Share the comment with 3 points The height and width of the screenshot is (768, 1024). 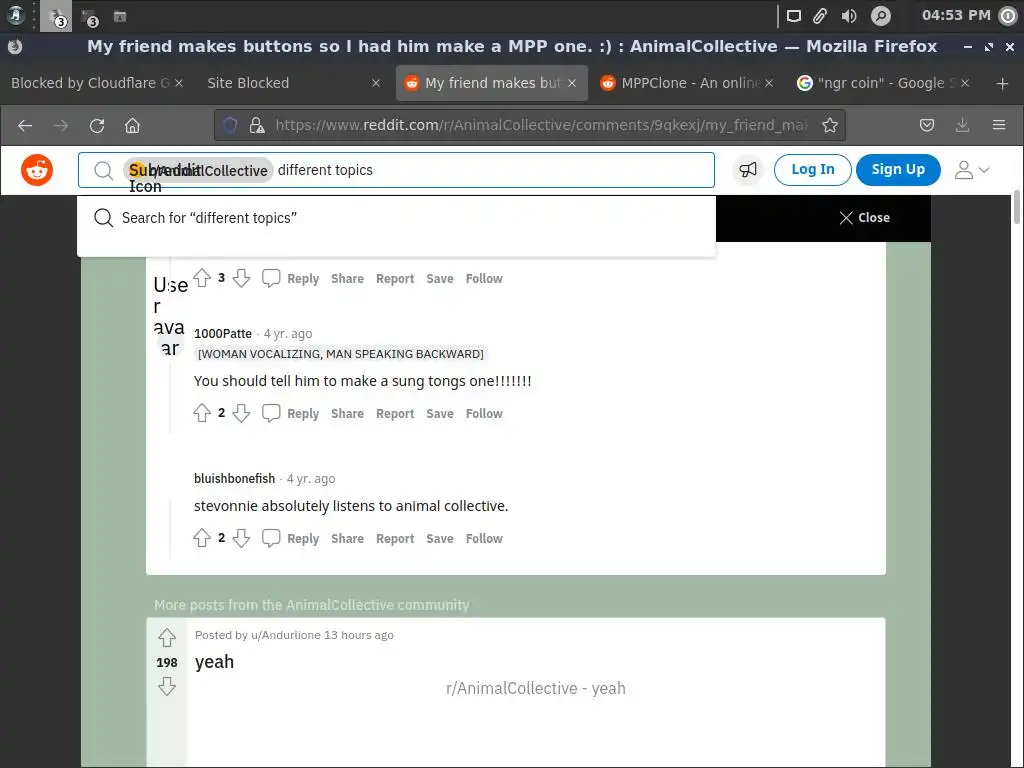[347, 279]
